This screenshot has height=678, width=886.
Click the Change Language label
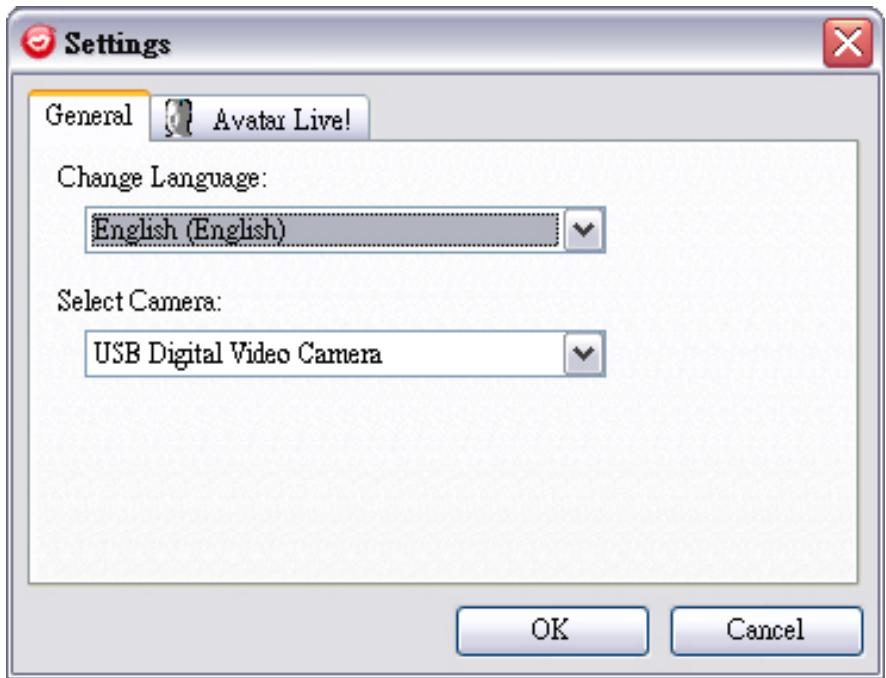click(161, 178)
